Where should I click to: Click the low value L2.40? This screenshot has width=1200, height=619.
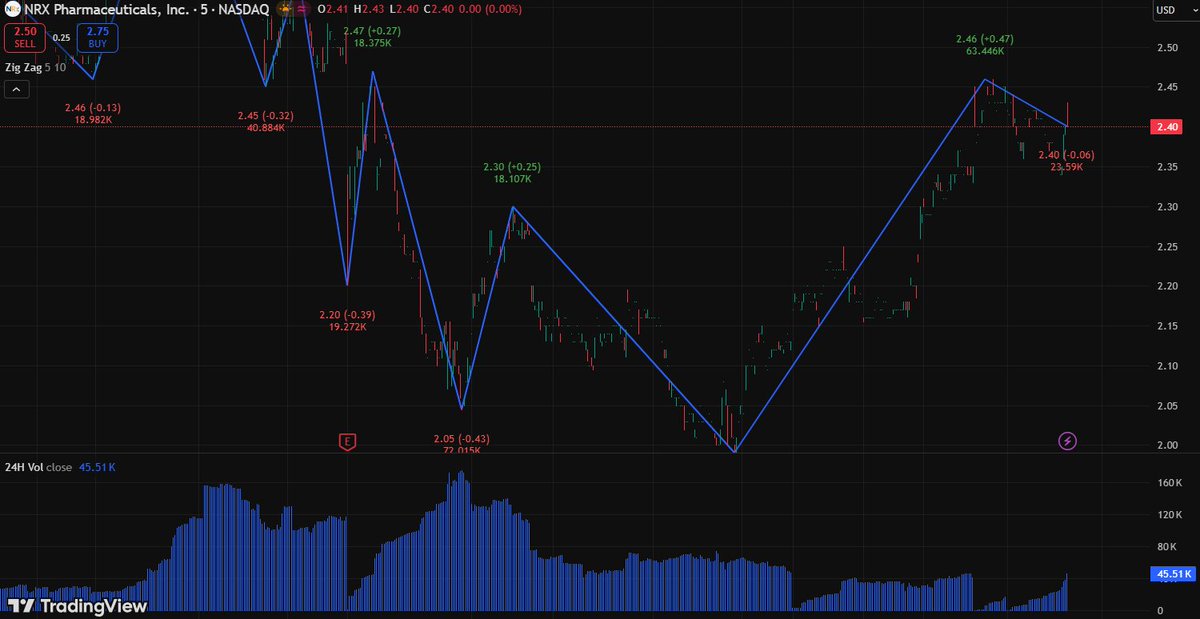click(404, 10)
